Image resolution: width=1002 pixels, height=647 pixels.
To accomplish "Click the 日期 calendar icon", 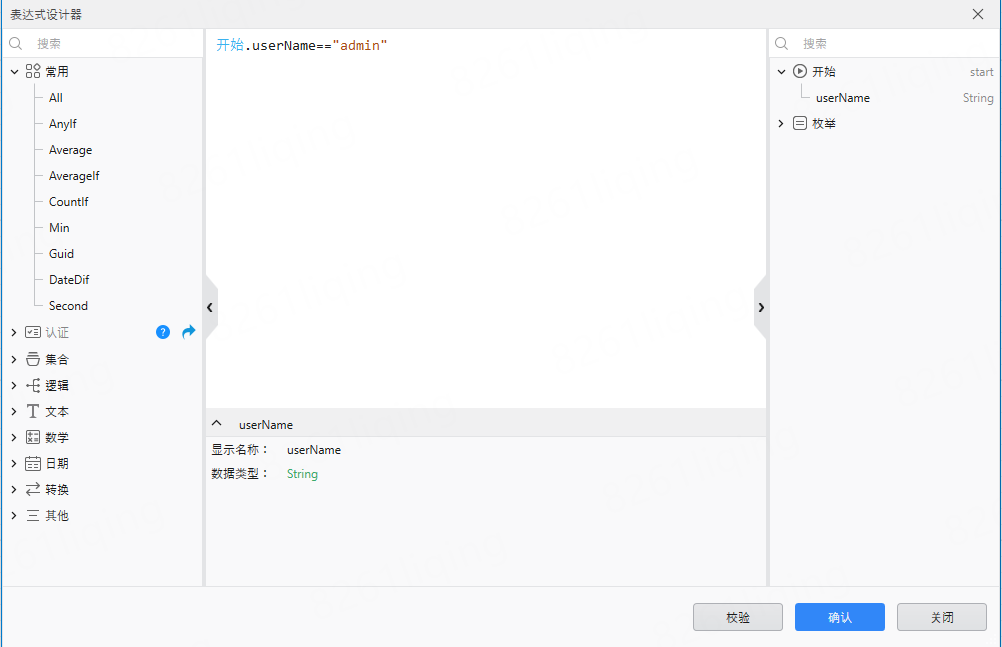I will pos(33,463).
